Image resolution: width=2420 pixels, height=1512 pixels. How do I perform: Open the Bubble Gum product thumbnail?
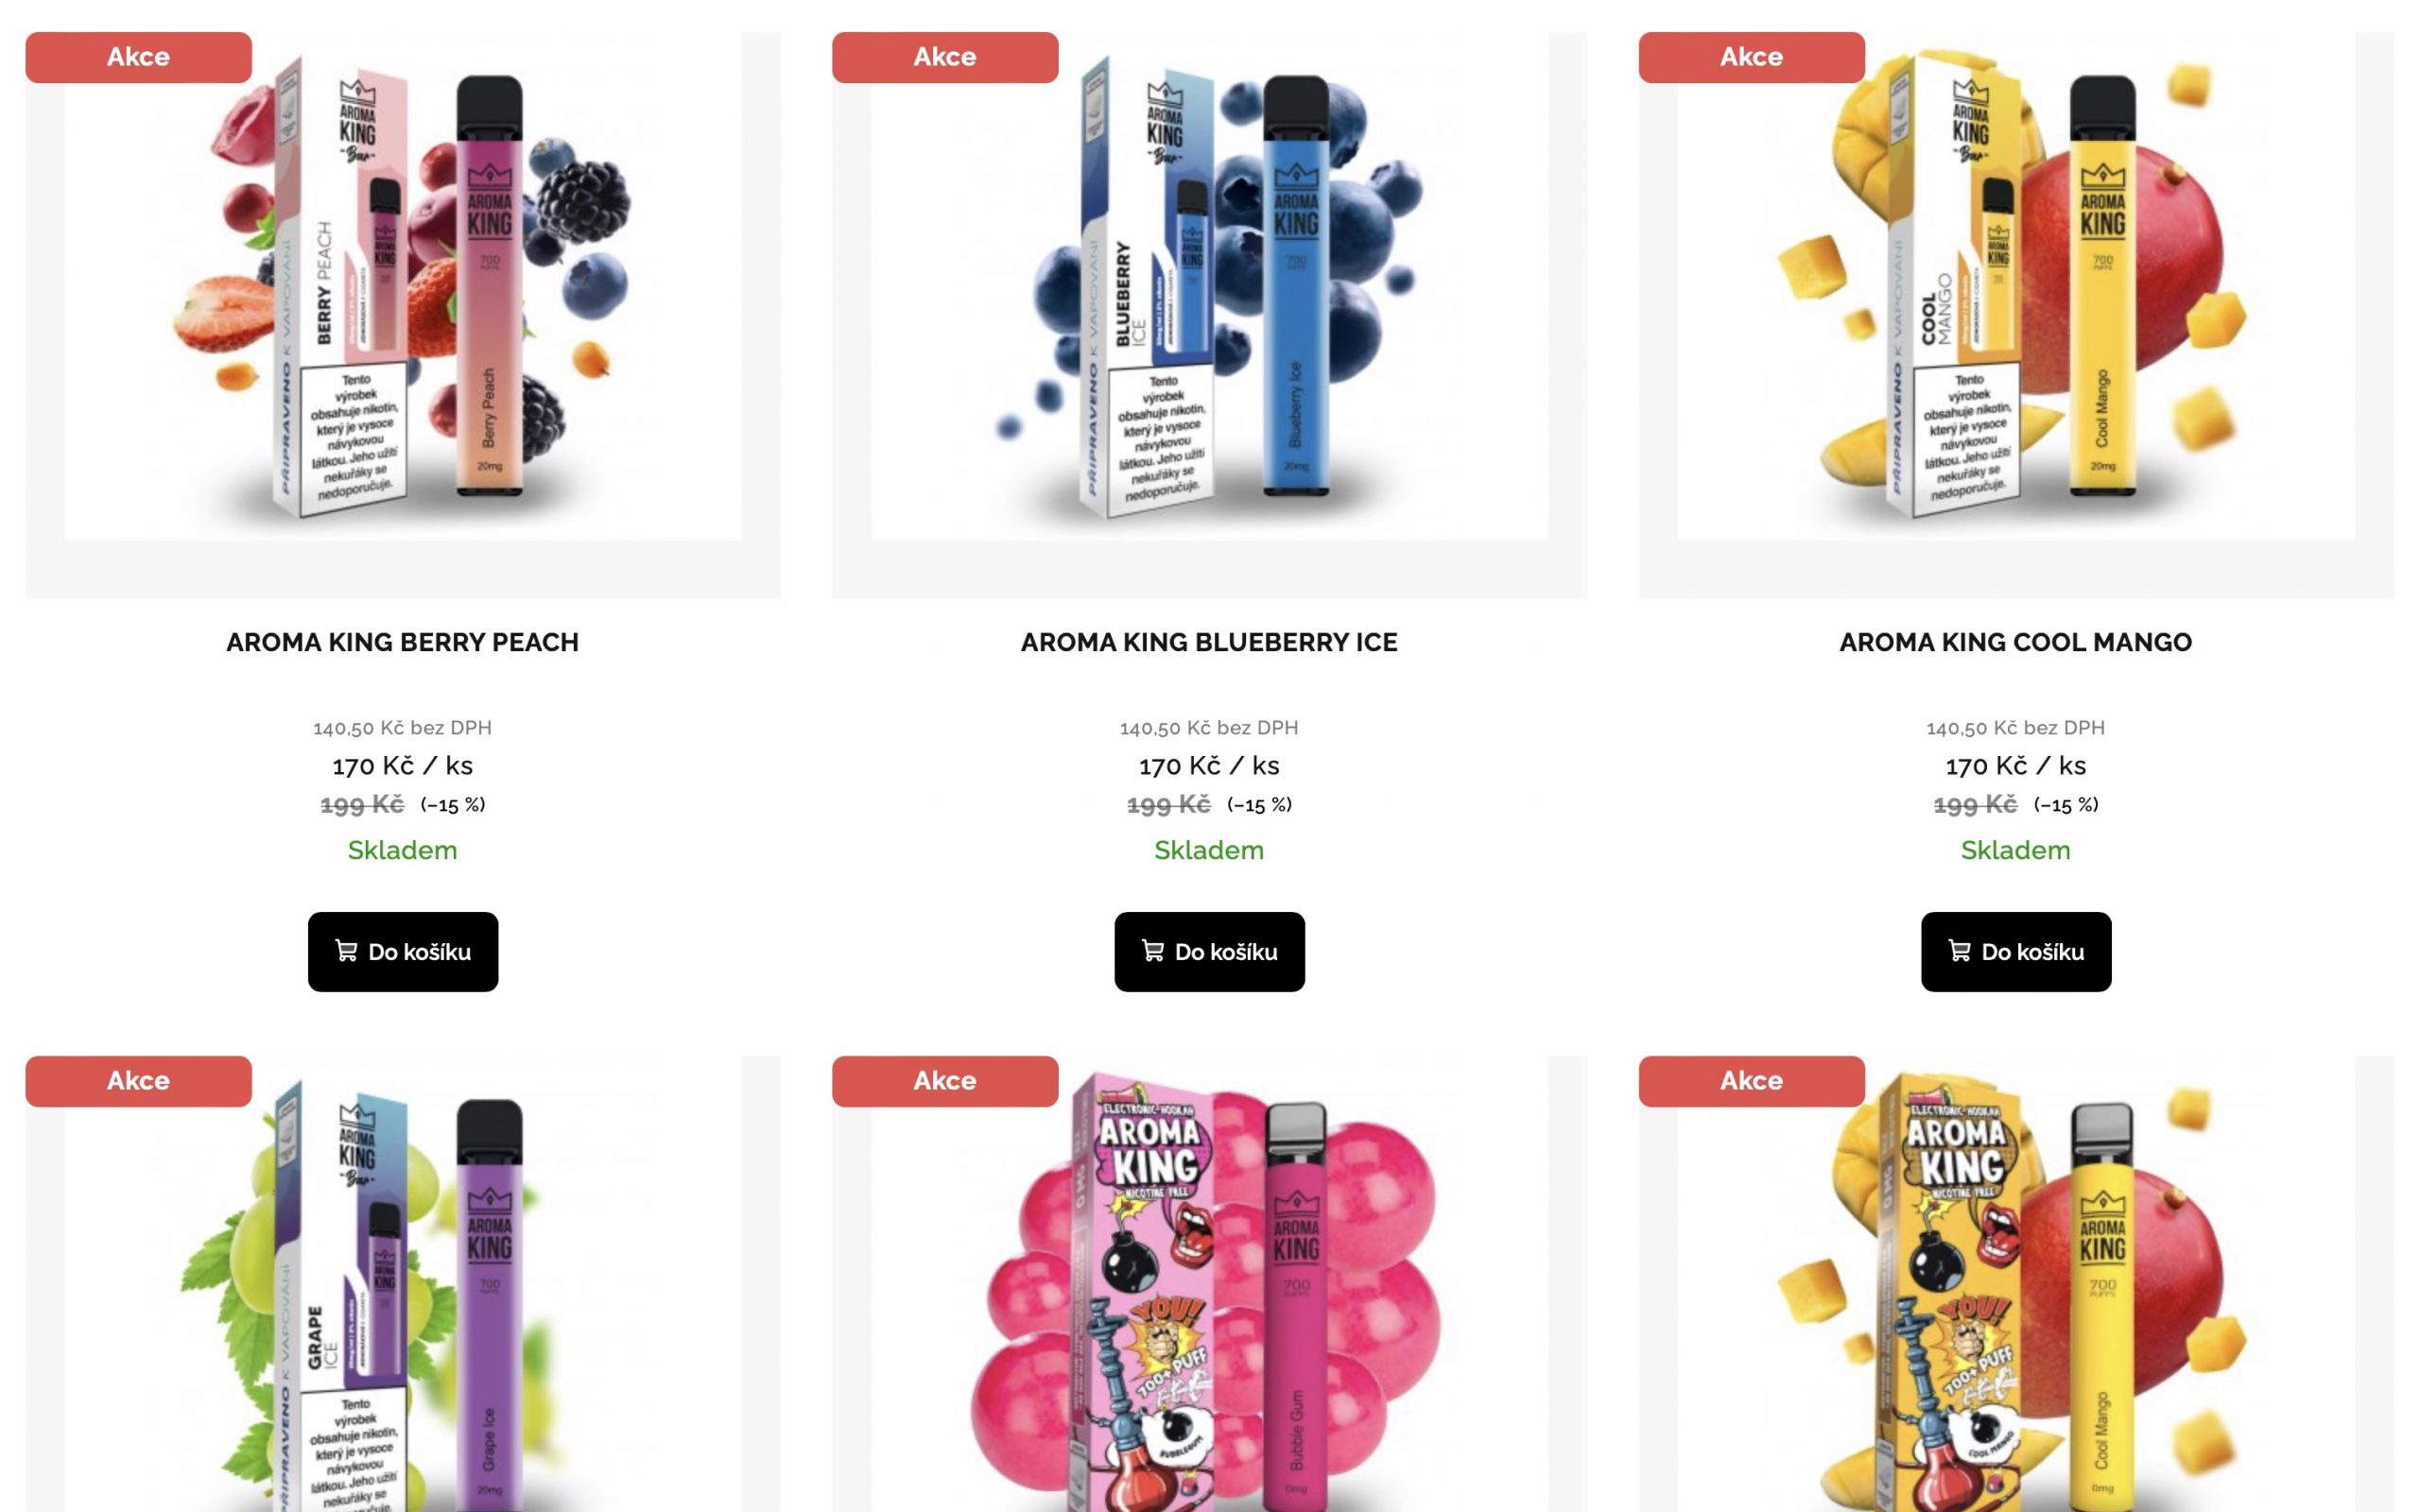click(1209, 1284)
